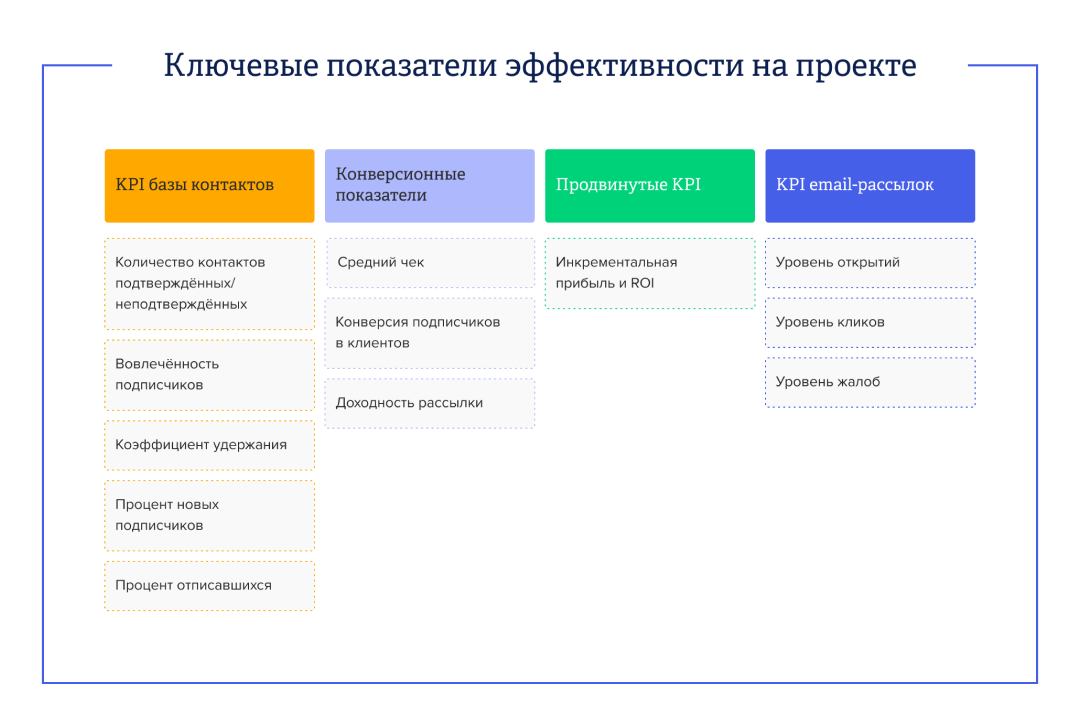
Task: Click the 'Процент новых подписчиков' card
Action: (x=209, y=515)
